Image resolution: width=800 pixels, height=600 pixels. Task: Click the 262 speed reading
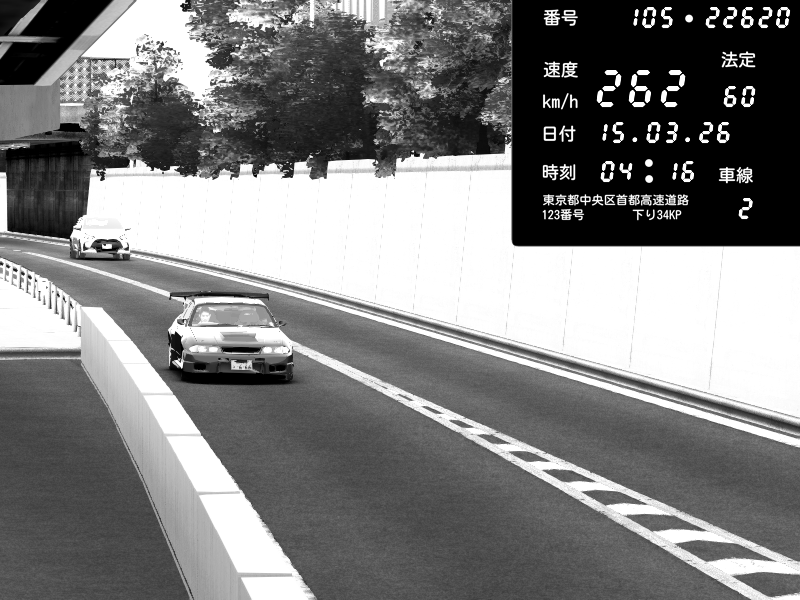[x=641, y=90]
